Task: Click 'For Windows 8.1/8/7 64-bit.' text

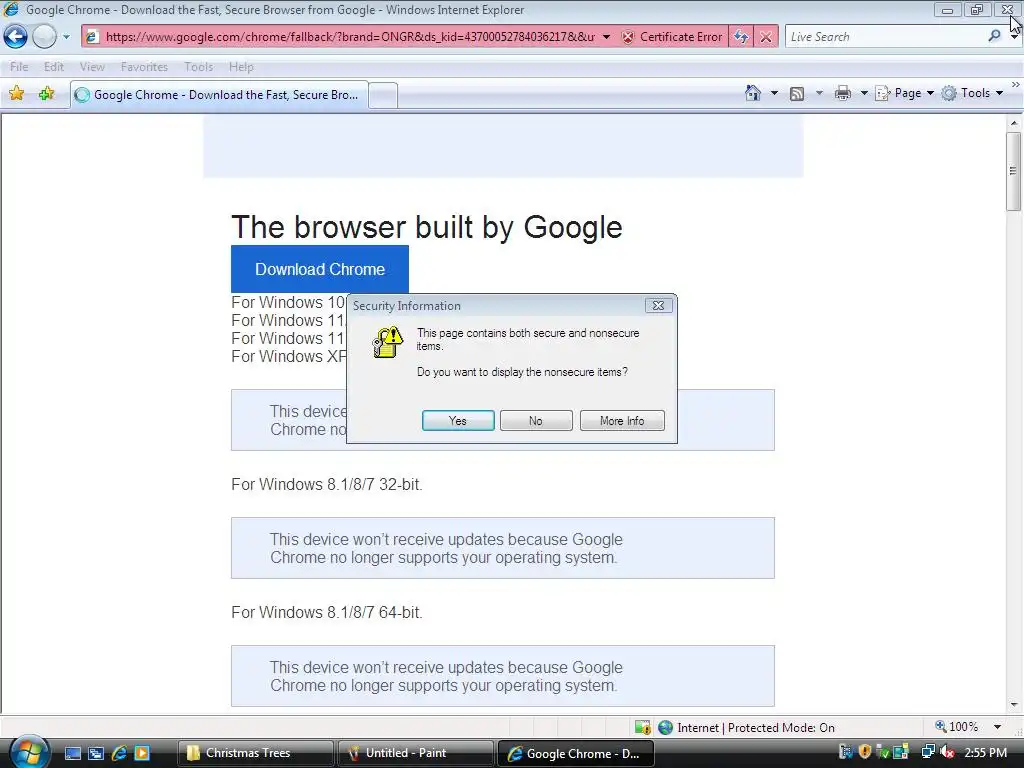Action: coord(327,613)
